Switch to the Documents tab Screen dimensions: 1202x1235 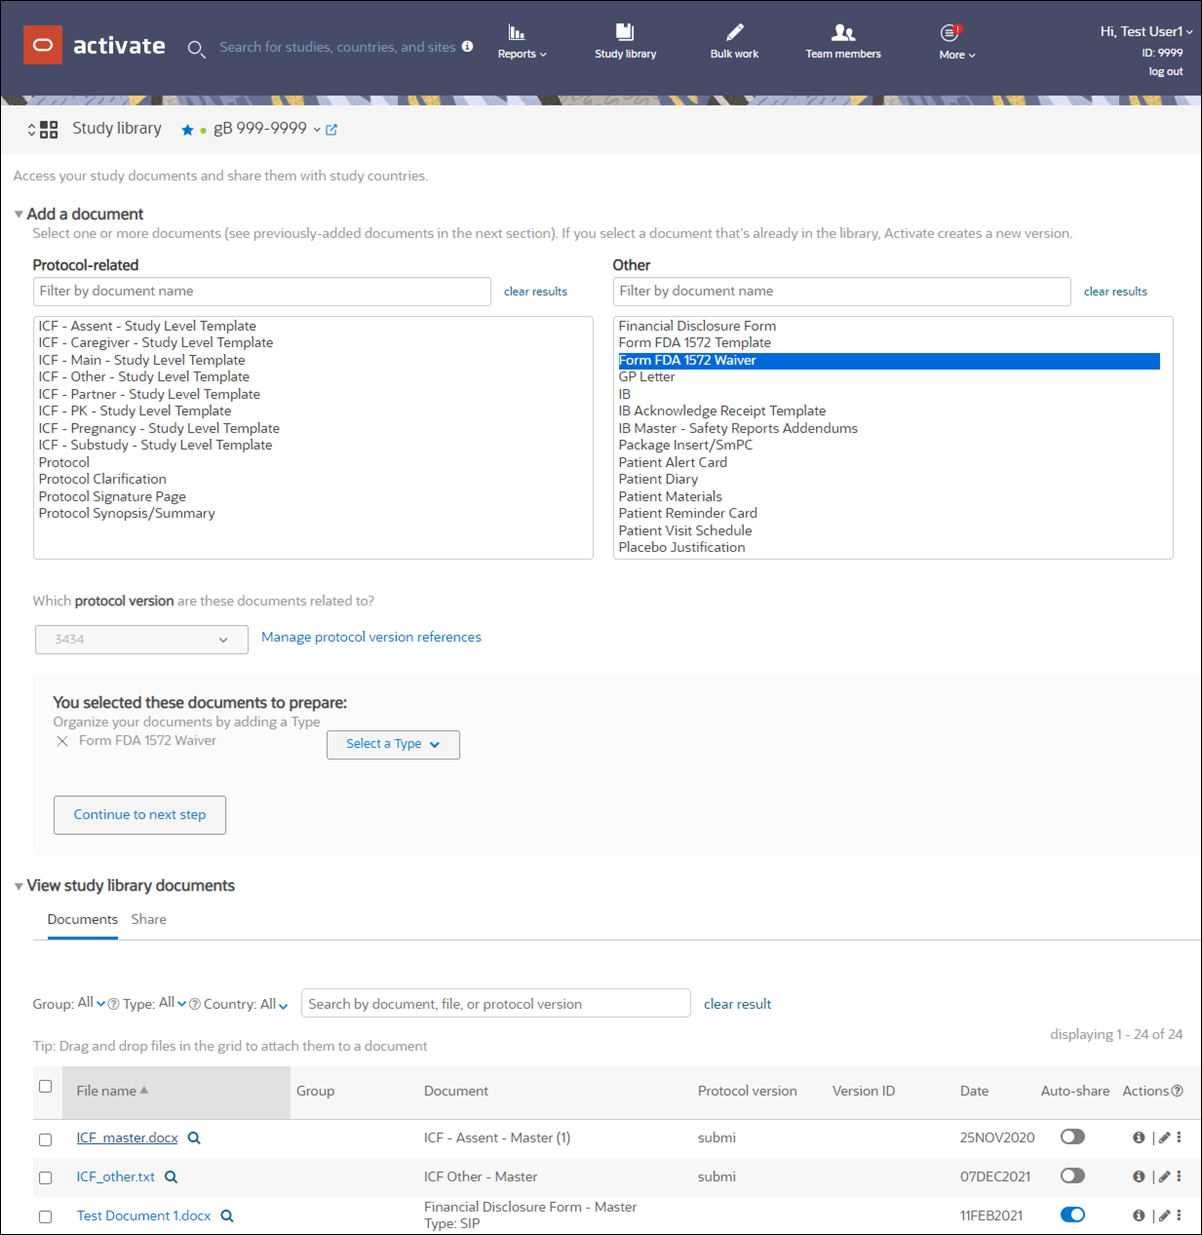click(82, 919)
